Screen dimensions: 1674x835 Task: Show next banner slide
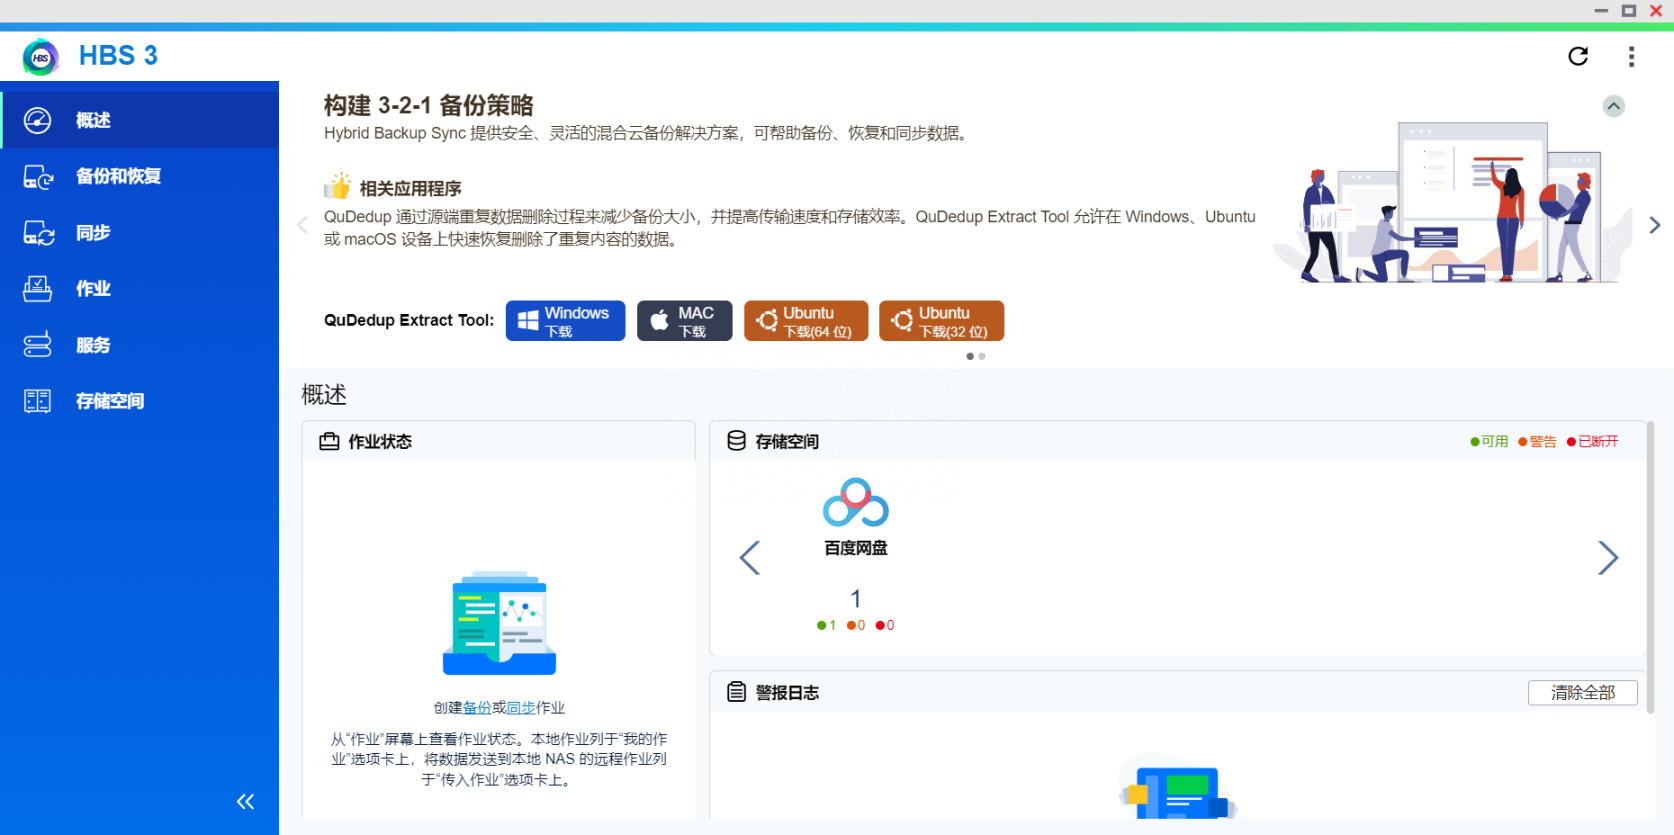point(1654,225)
